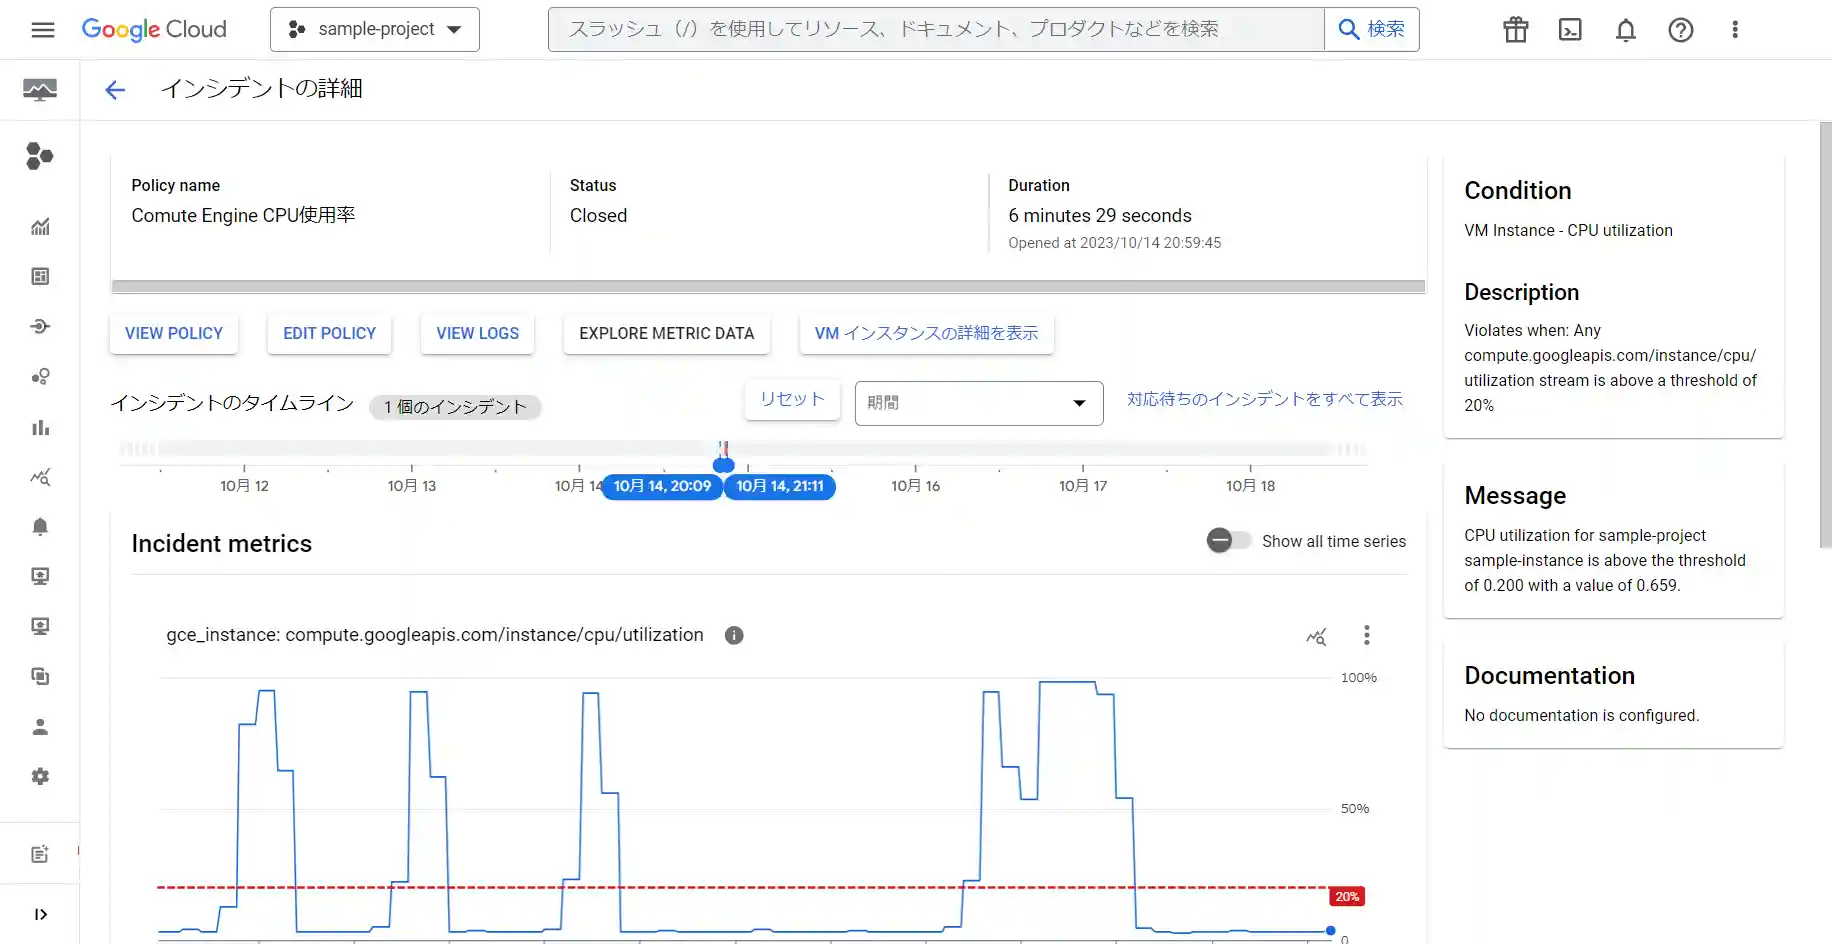Screen dimensions: 1832x944
Task: Open chart in Metrics Explorer icon
Action: [x=1316, y=636]
